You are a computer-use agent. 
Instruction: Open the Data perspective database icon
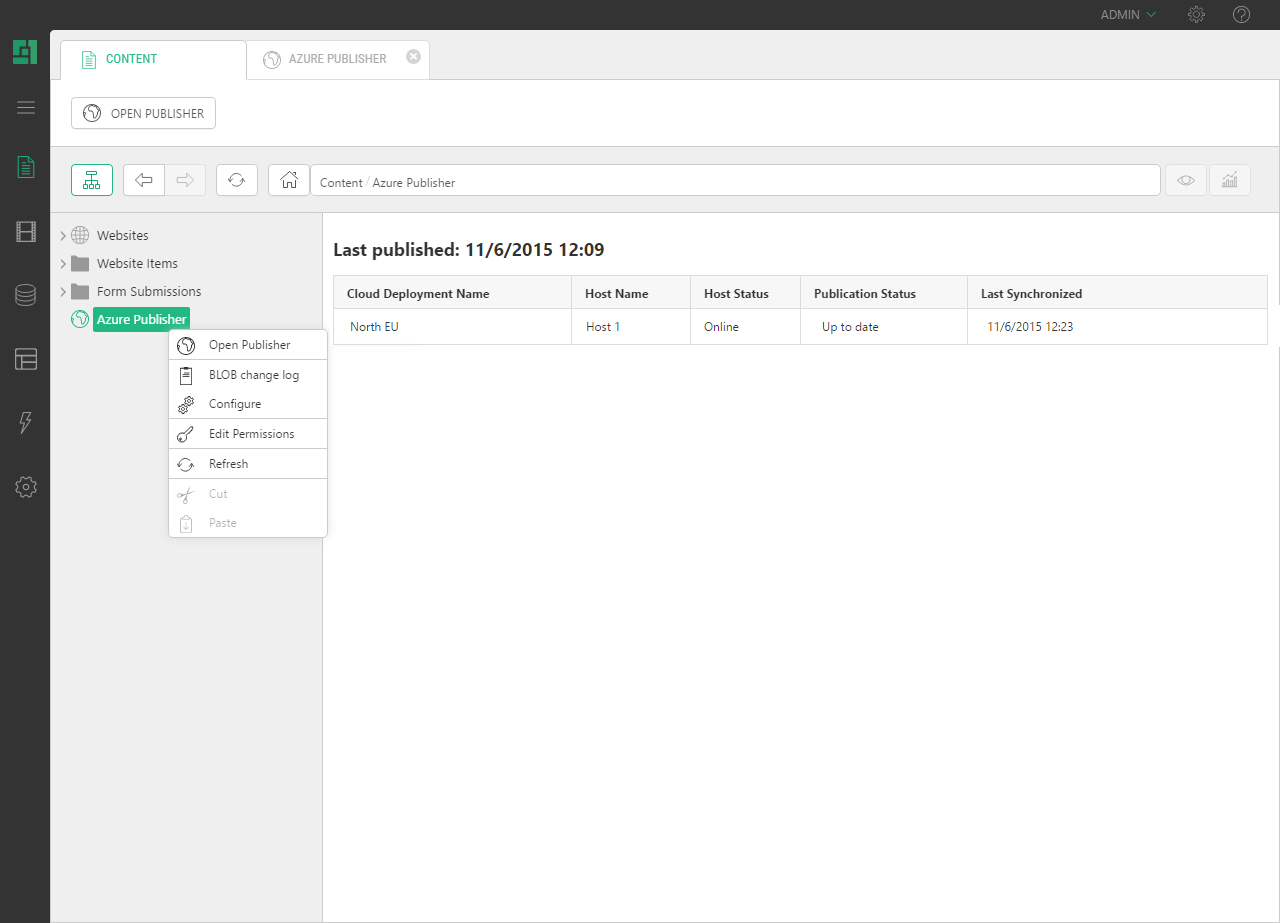click(x=26, y=295)
